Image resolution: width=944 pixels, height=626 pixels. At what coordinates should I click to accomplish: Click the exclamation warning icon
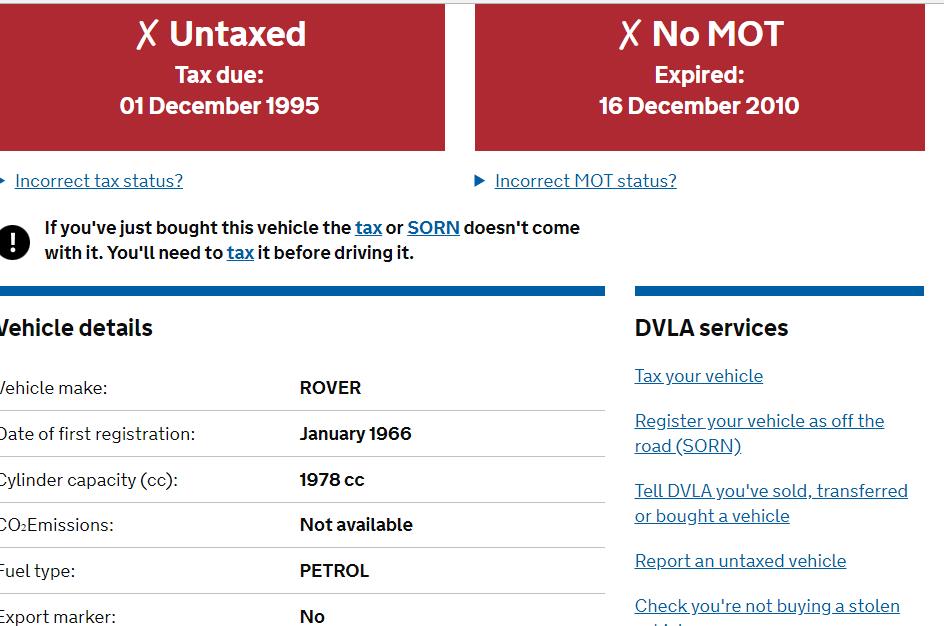(x=13, y=242)
